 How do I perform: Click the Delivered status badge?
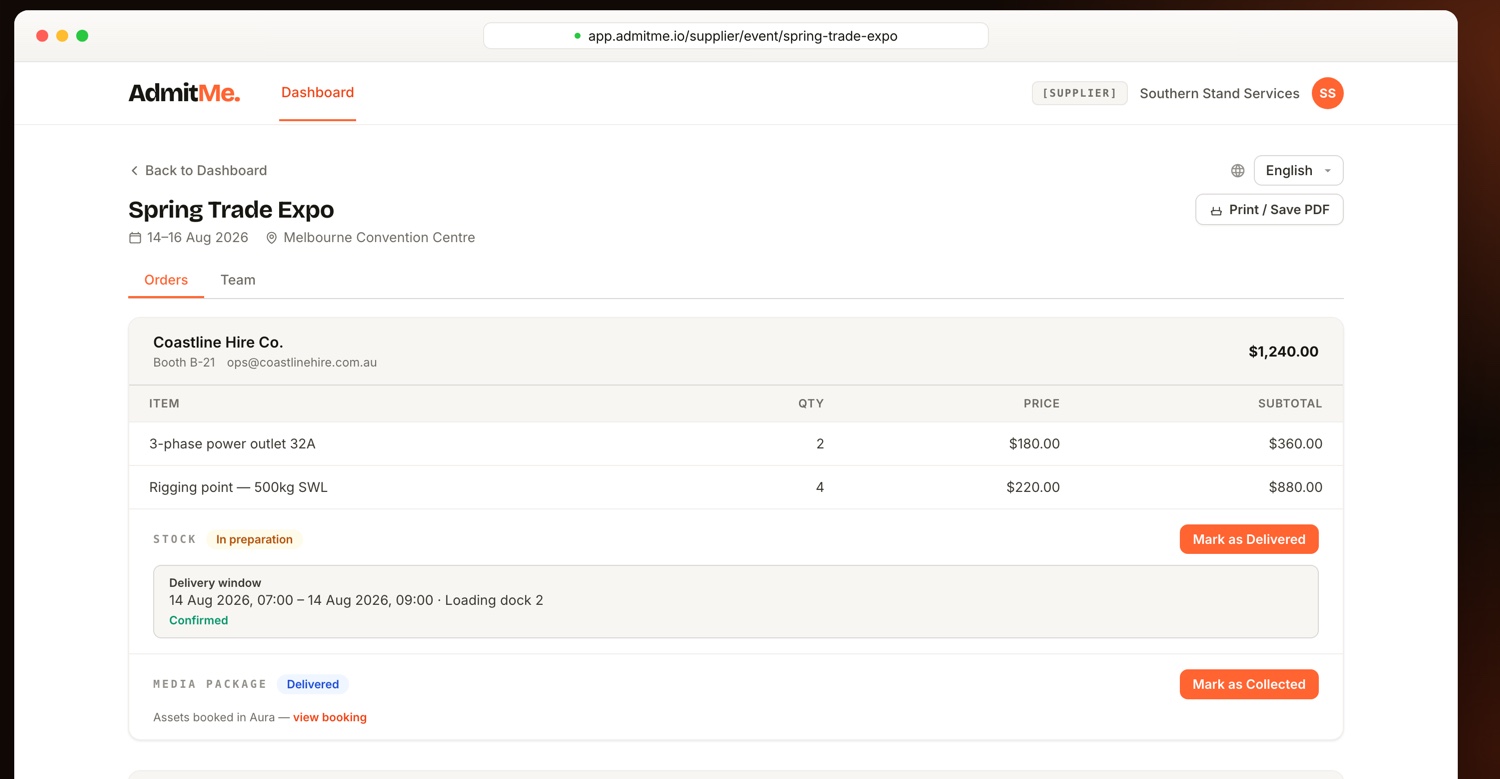pos(313,684)
